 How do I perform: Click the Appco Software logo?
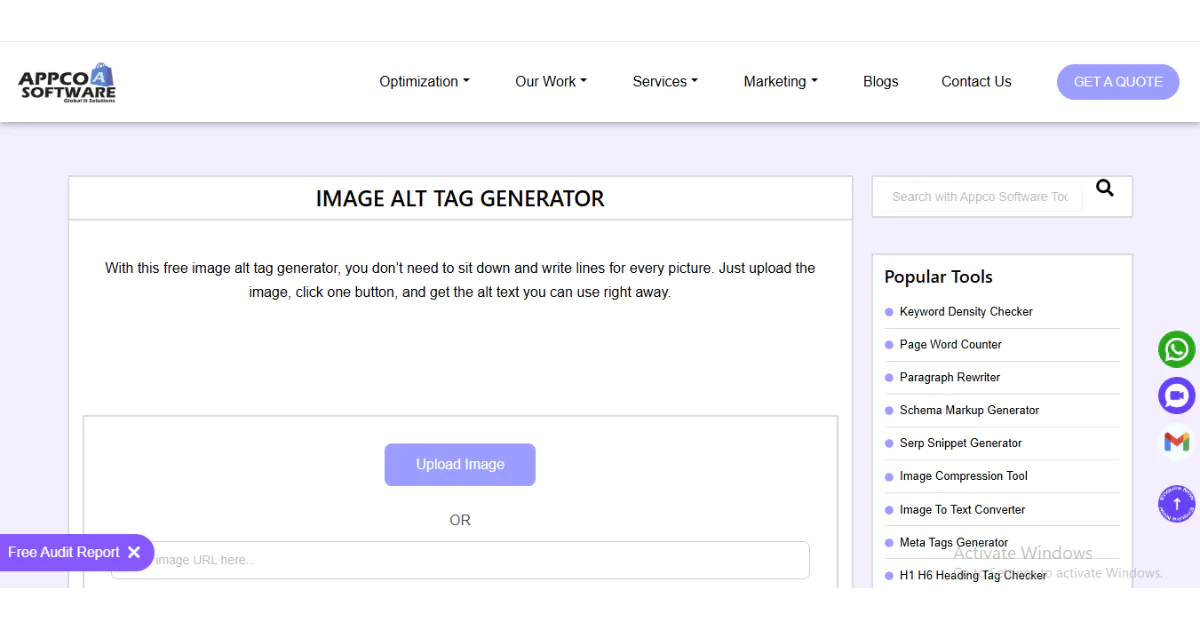pos(65,81)
